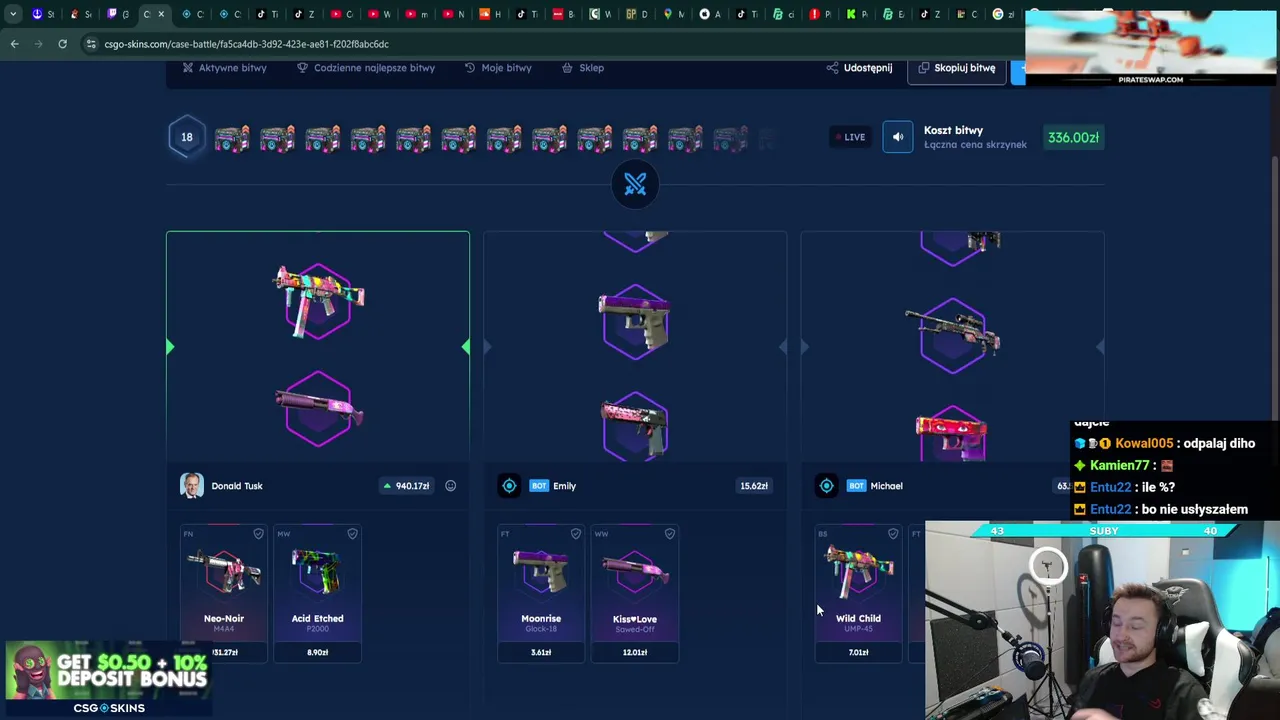Switch to the Google Maps browser tab
The width and height of the screenshot is (1280, 720).
(668, 14)
